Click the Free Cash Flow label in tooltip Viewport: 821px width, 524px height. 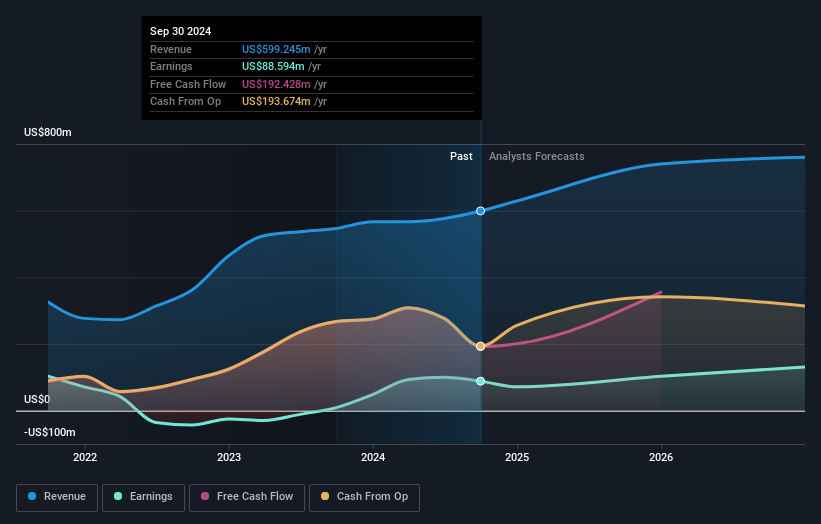pyautogui.click(x=188, y=84)
